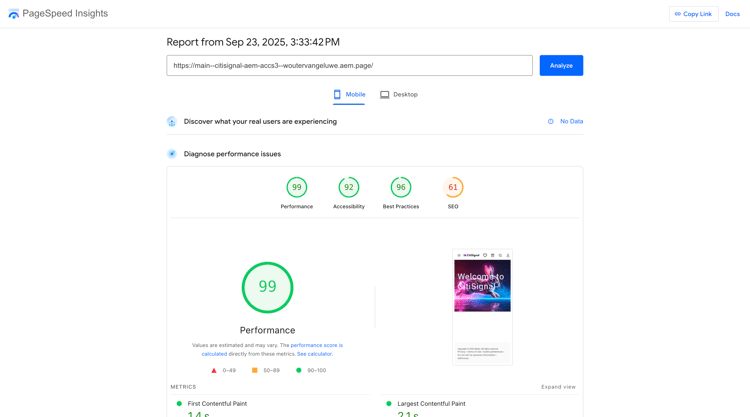Click the Report from Sep 23, 2025 heading

(253, 42)
